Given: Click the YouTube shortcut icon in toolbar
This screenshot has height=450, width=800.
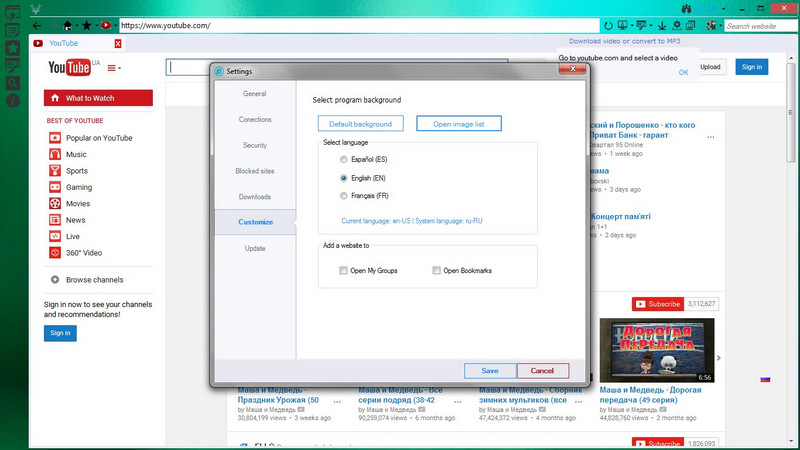Looking at the screenshot, I should [106, 26].
